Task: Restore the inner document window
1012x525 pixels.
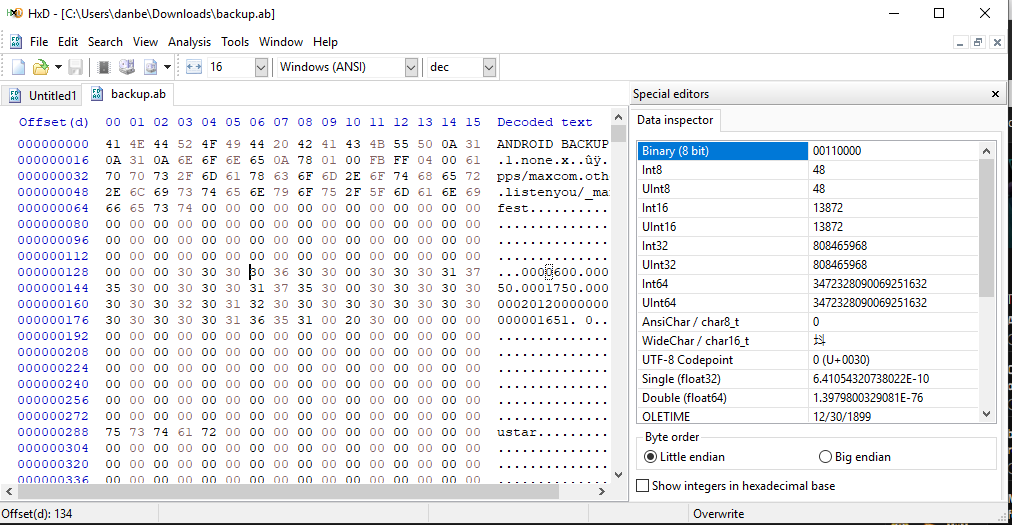Action: pyautogui.click(x=978, y=43)
